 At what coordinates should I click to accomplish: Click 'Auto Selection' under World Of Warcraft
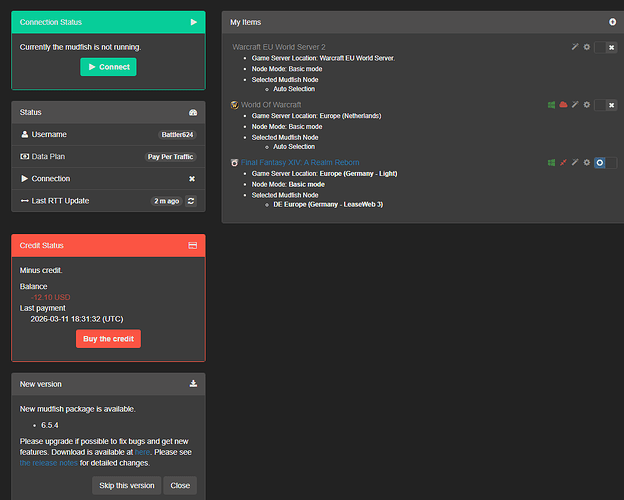pyautogui.click(x=294, y=147)
